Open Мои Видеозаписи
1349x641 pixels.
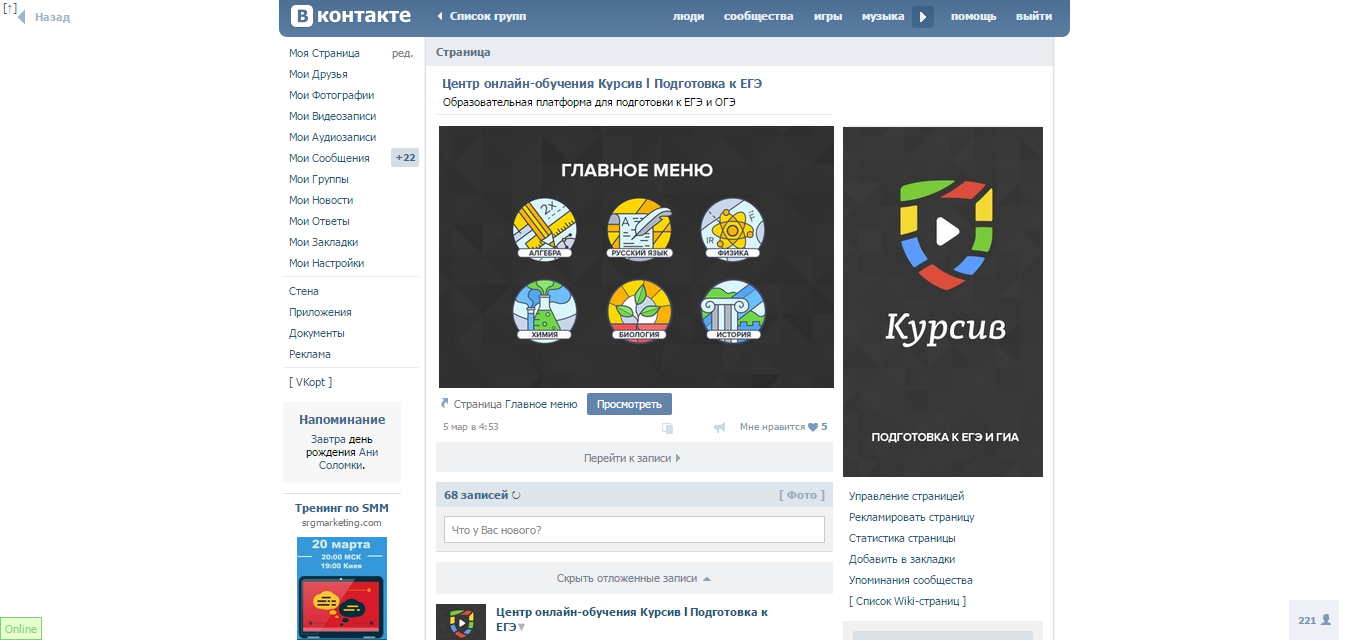332,116
